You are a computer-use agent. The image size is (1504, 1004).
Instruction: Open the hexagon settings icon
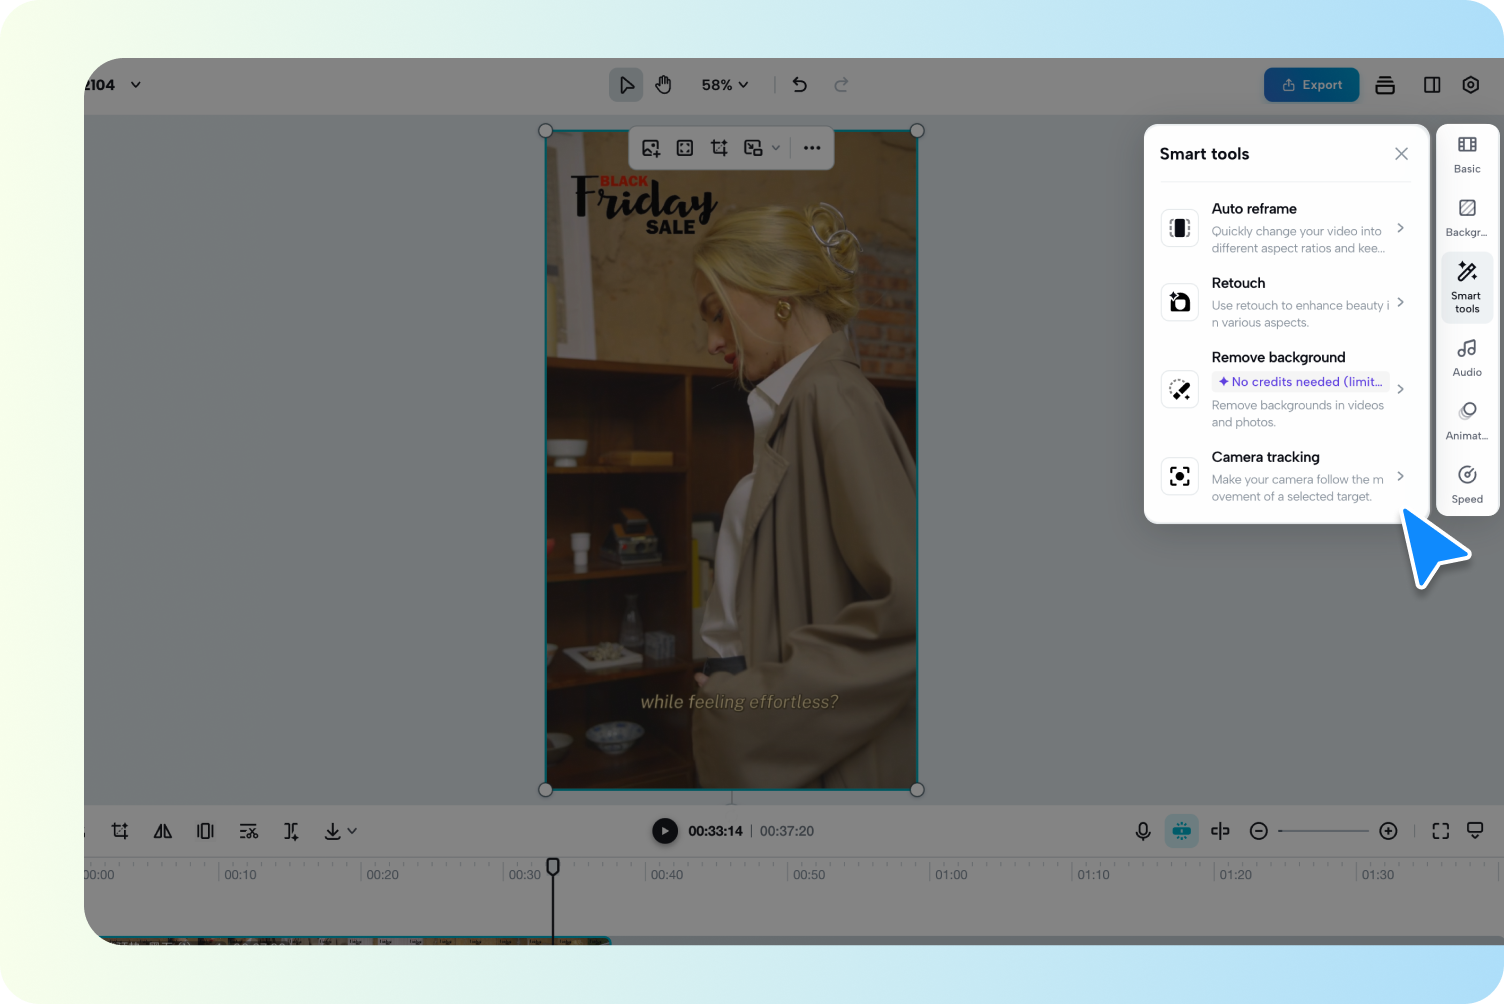pos(1470,85)
